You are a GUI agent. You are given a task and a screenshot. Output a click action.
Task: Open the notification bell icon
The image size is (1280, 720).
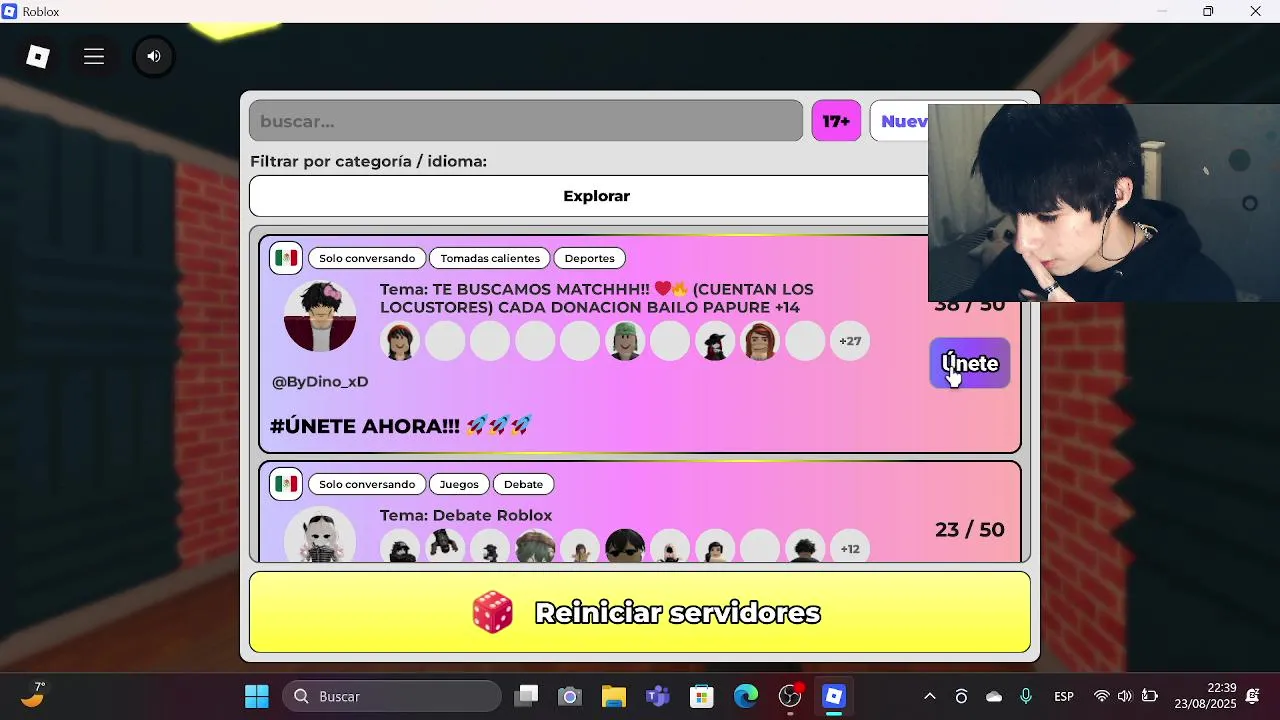[x=1253, y=696]
